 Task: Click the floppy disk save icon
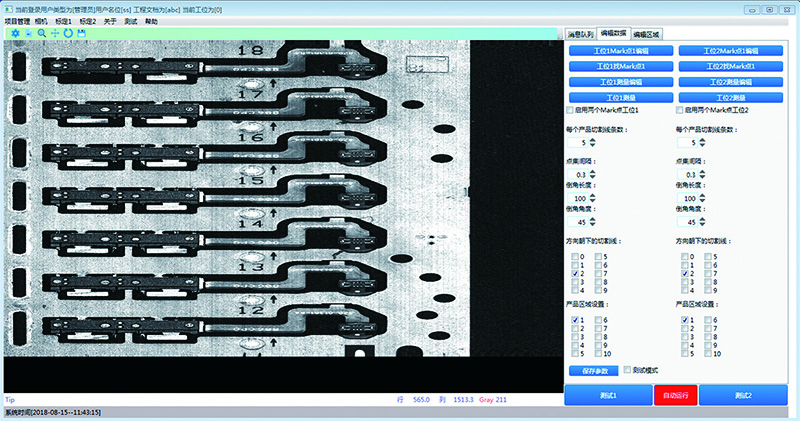click(x=81, y=33)
